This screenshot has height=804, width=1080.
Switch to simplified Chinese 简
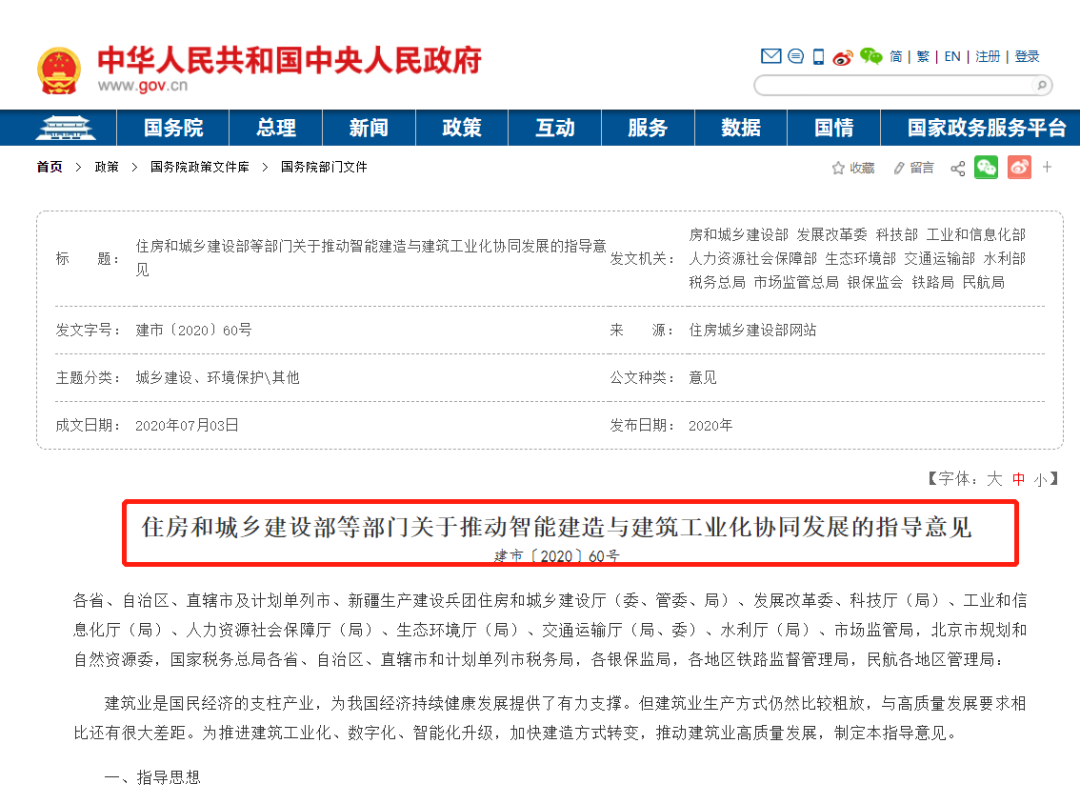pyautogui.click(x=895, y=56)
